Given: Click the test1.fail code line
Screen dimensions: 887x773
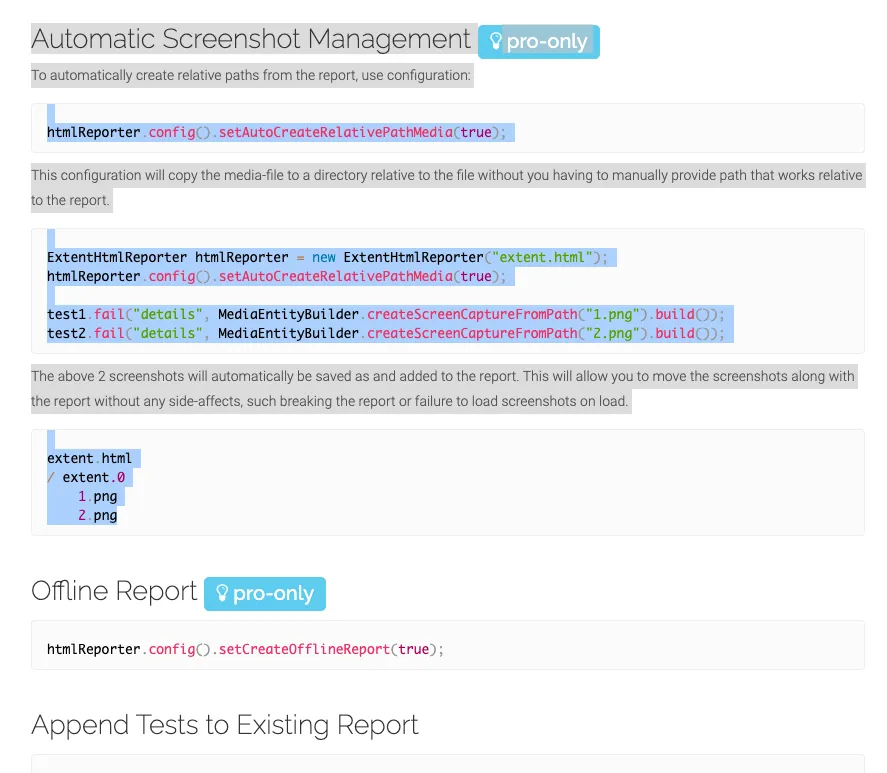Looking at the screenshot, I should pyautogui.click(x=385, y=314).
